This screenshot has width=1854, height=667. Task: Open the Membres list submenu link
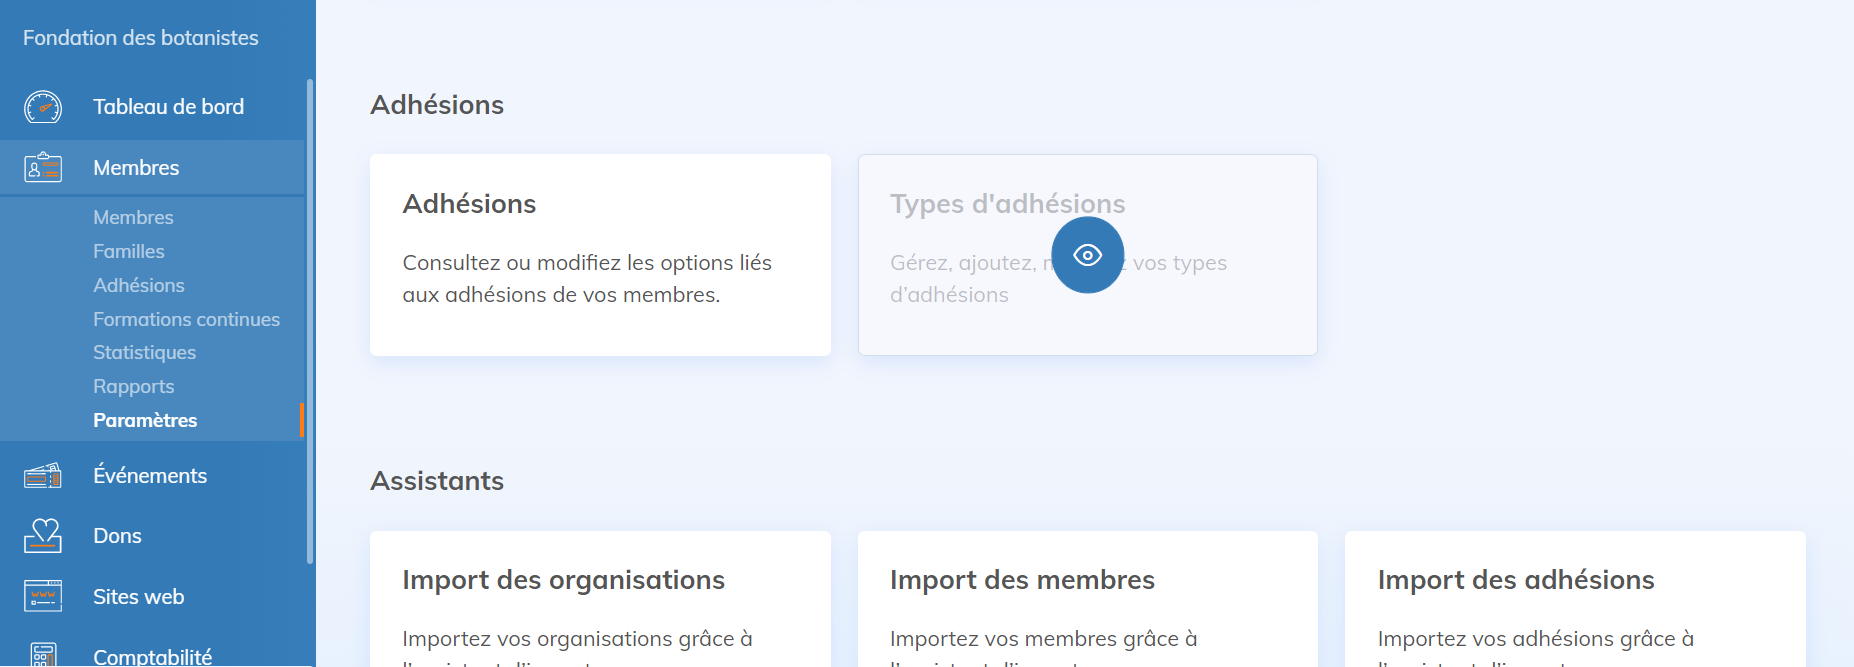[x=133, y=218]
